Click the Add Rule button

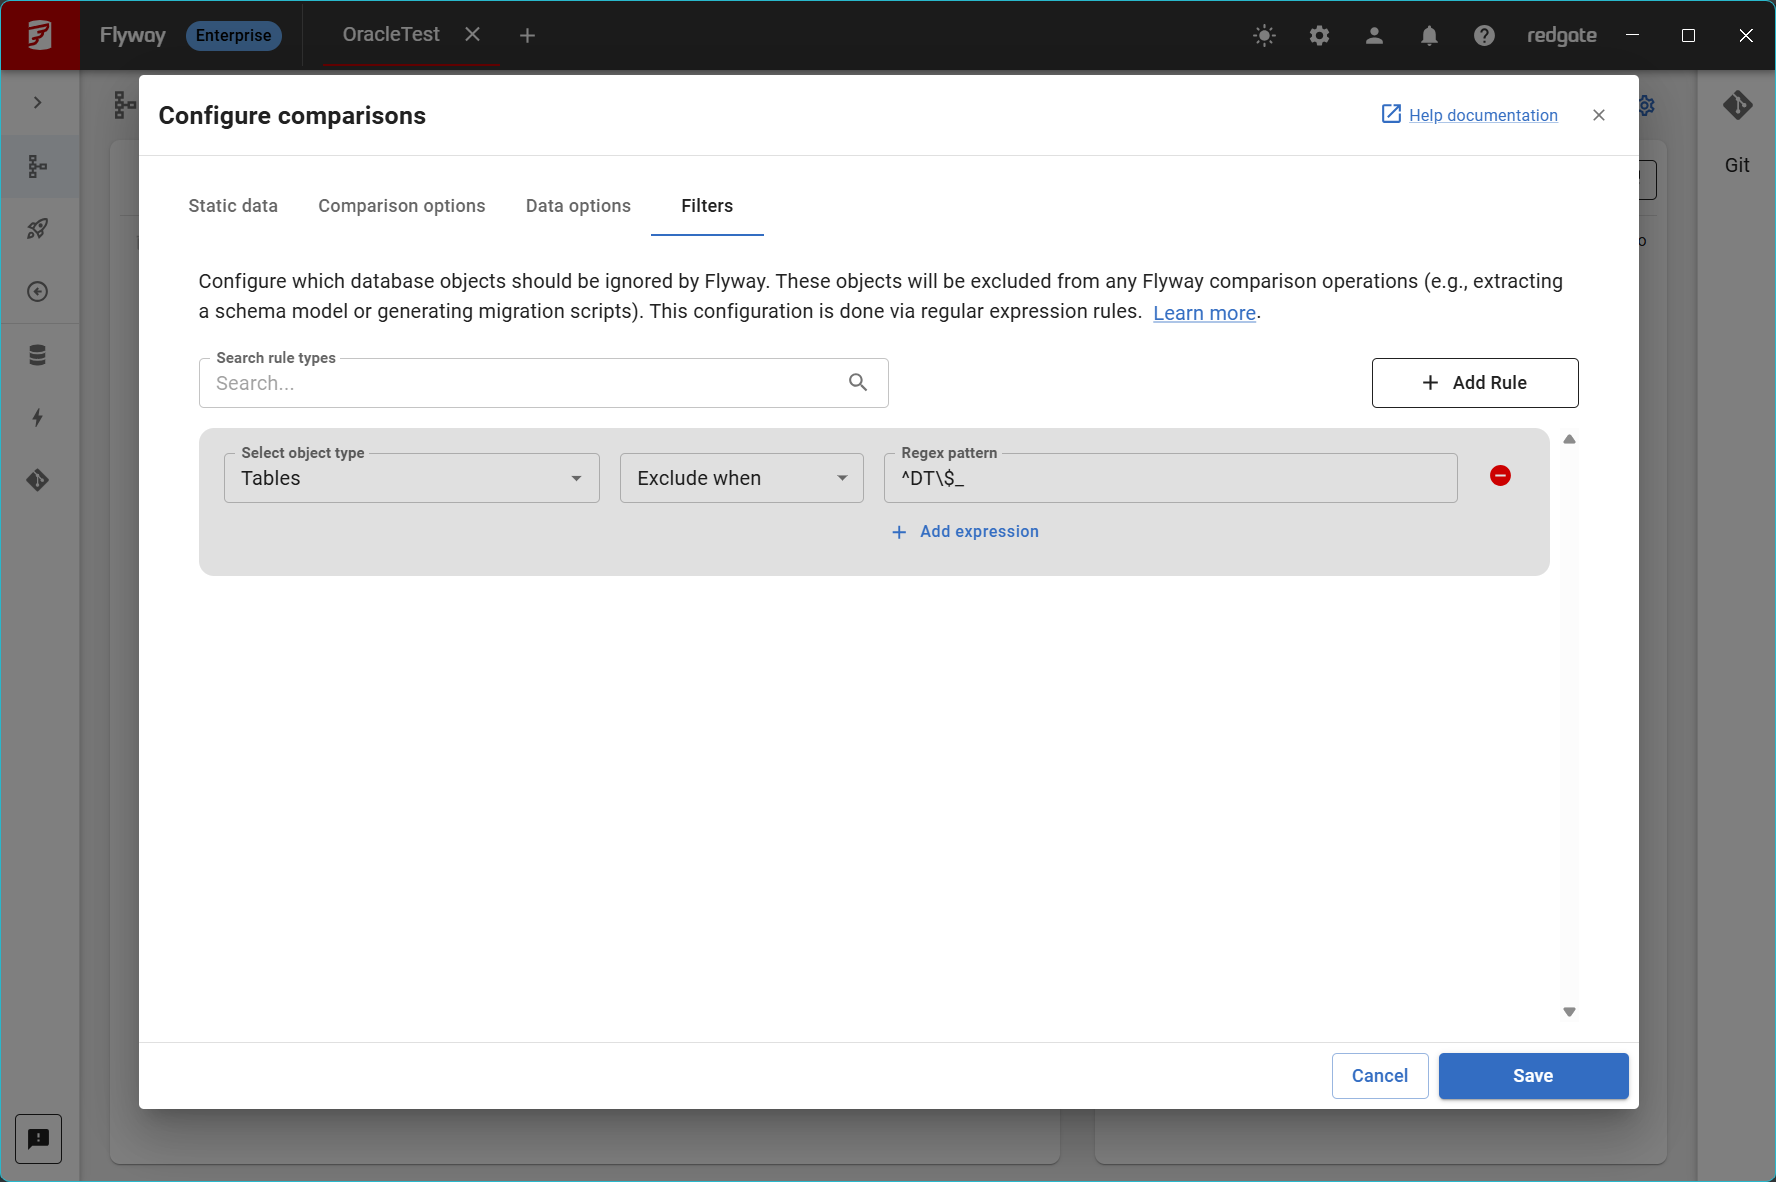tap(1474, 383)
